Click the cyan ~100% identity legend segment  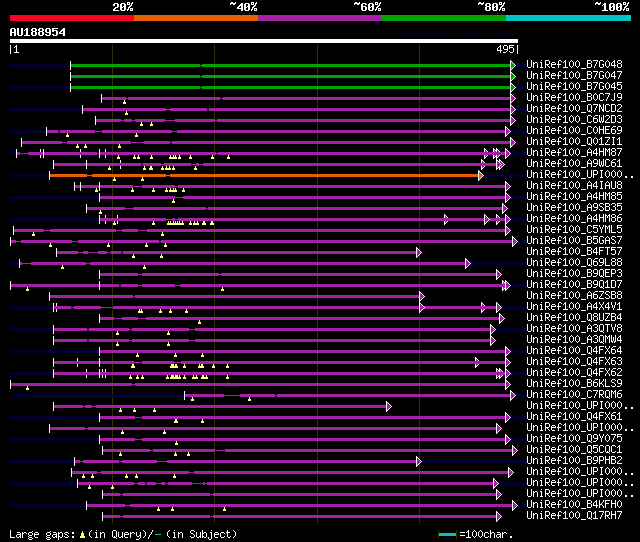[x=569, y=18]
